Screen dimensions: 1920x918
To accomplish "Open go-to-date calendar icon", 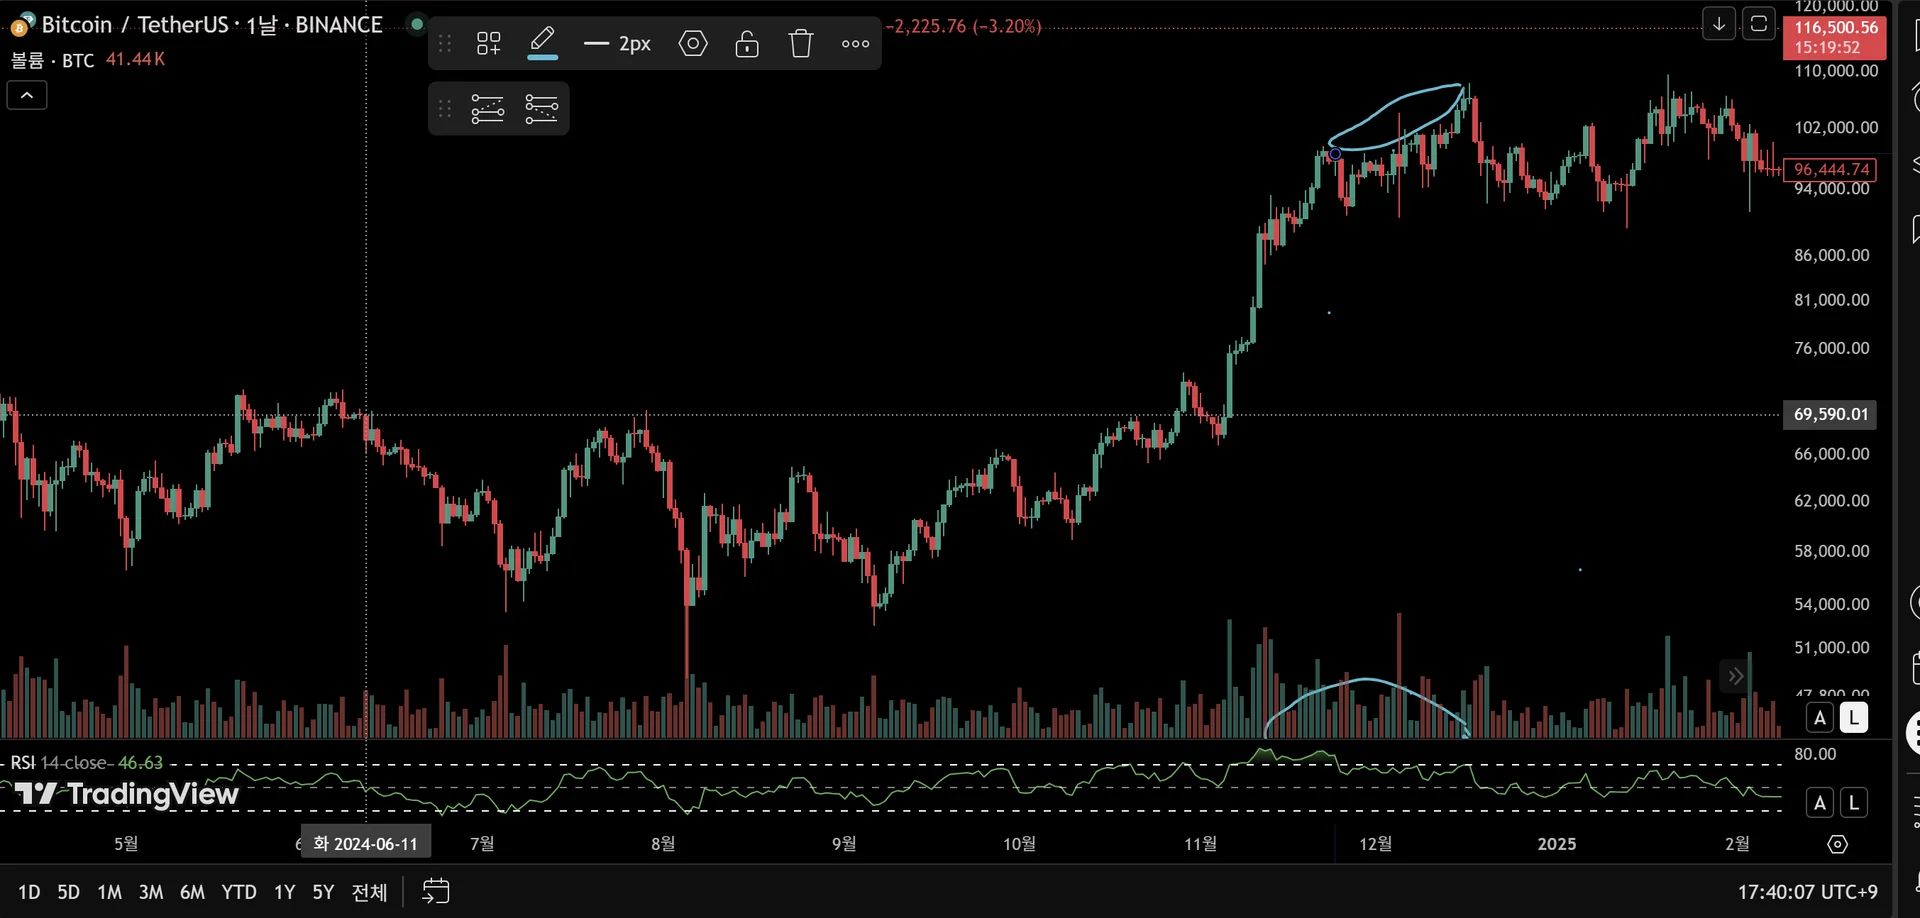I will 436,891.
